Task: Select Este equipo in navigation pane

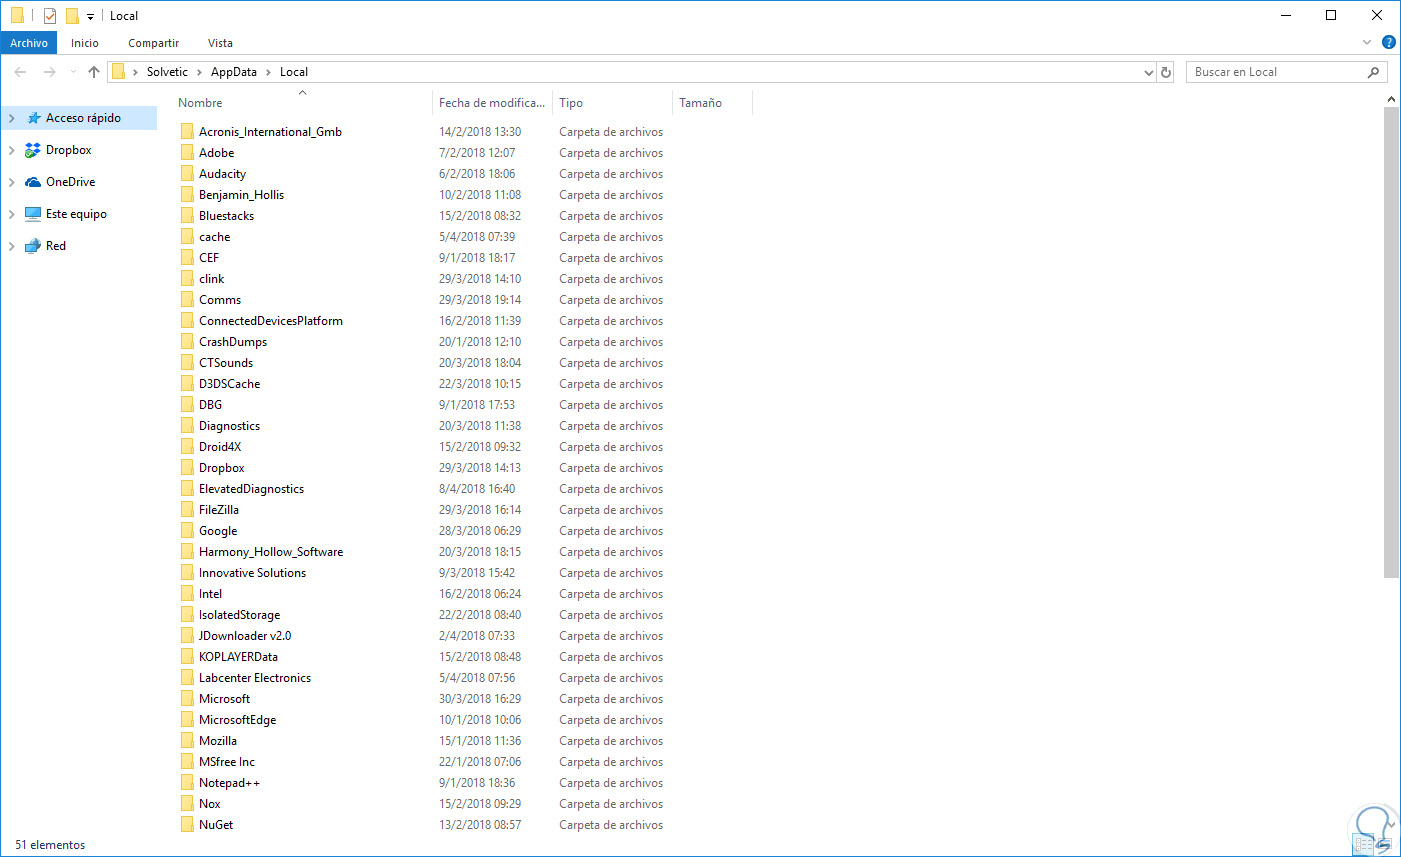Action: [76, 214]
